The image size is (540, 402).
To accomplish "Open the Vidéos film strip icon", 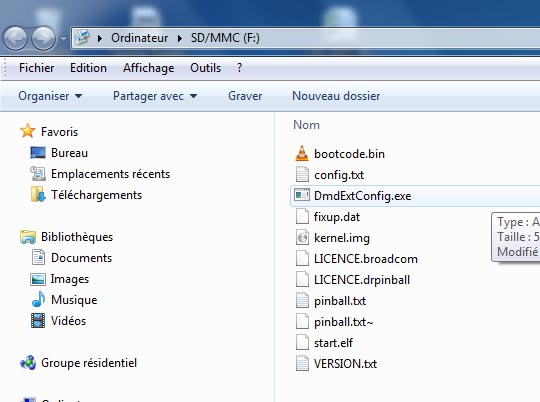I will pyautogui.click(x=38, y=321).
